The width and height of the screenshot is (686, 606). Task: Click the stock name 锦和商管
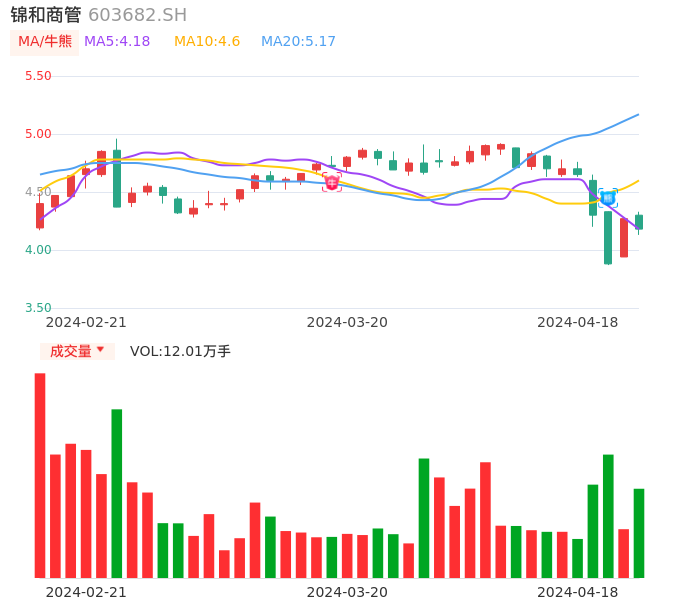click(46, 15)
